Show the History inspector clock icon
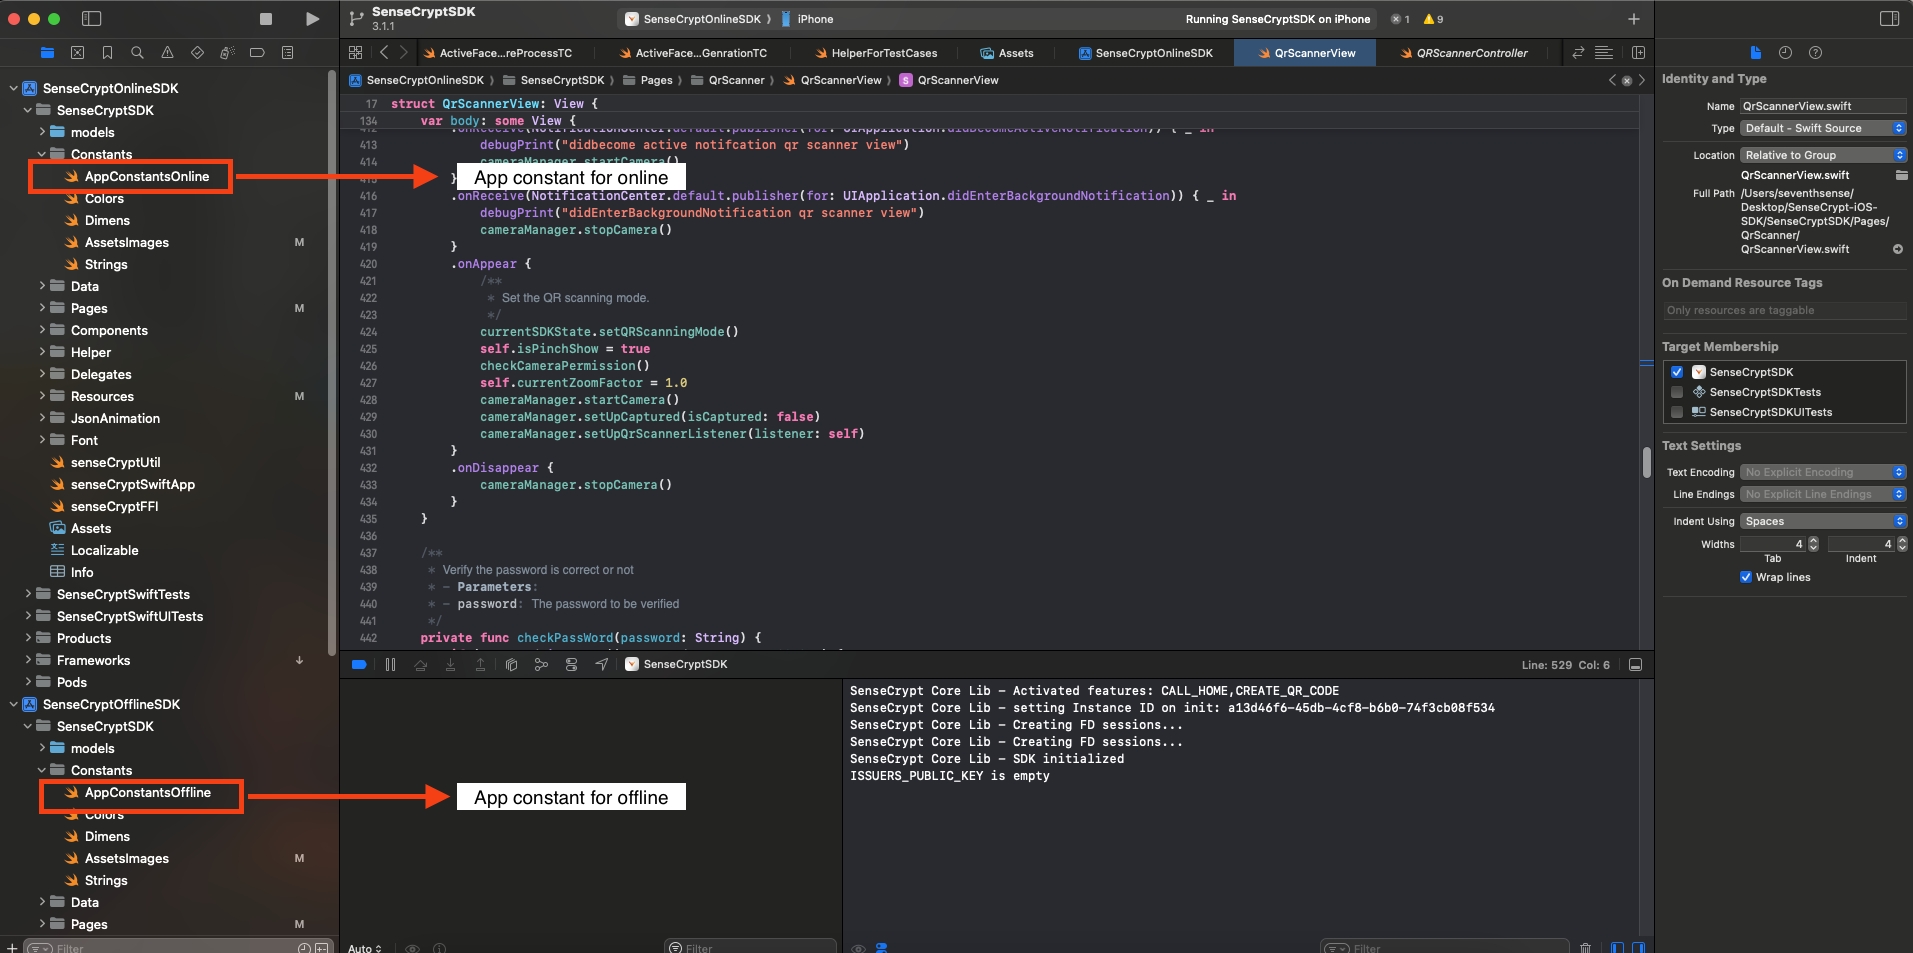 point(1785,53)
